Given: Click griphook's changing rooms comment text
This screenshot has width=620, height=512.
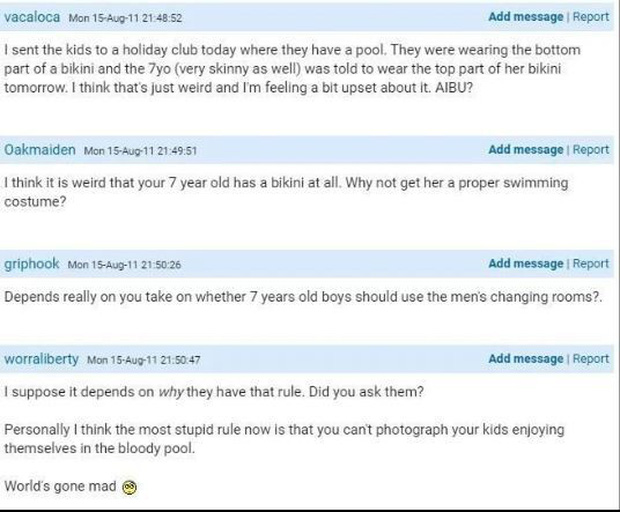Looking at the screenshot, I should tap(300, 297).
